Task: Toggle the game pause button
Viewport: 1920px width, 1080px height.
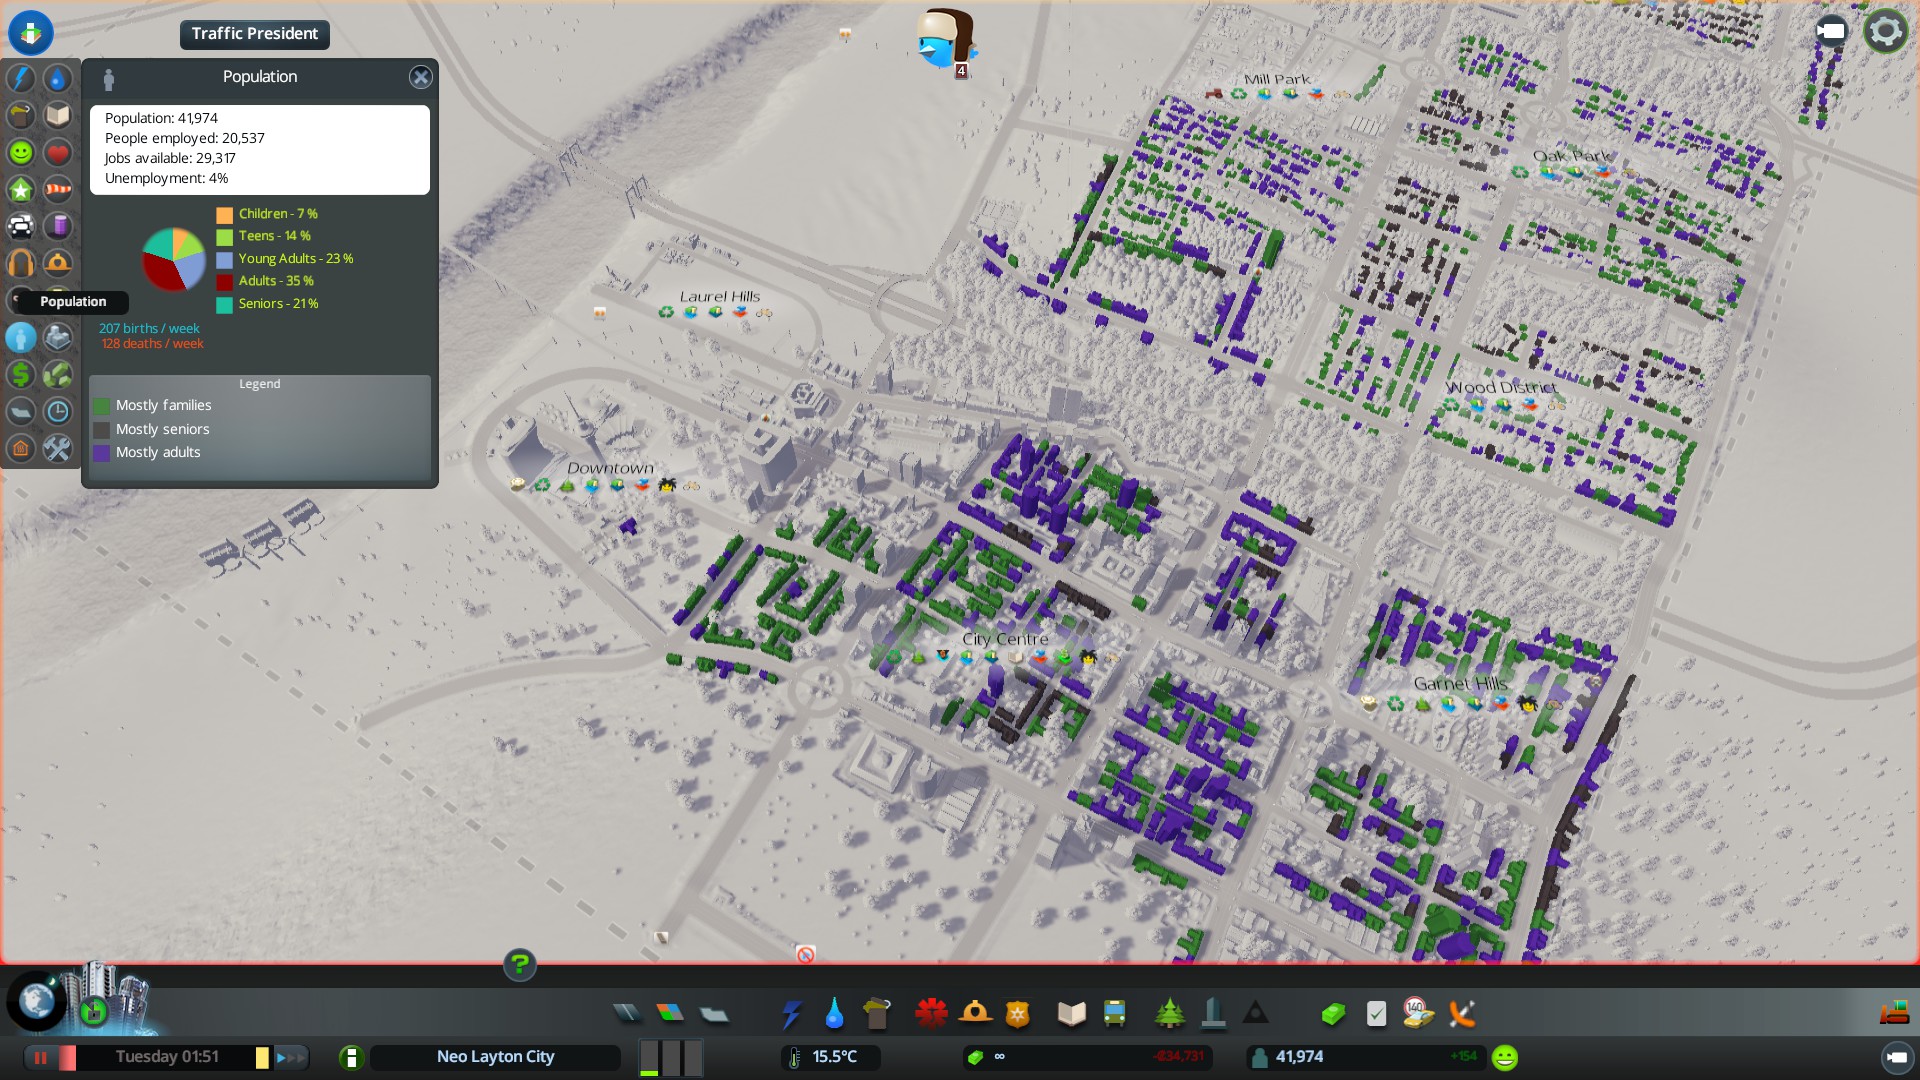Action: (41, 1057)
